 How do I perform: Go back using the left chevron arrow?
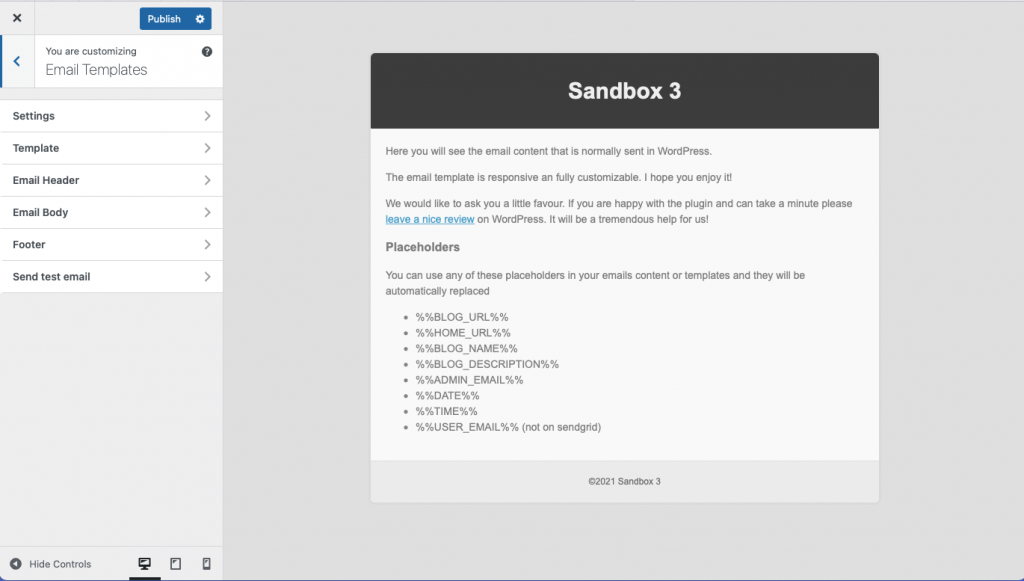point(18,61)
